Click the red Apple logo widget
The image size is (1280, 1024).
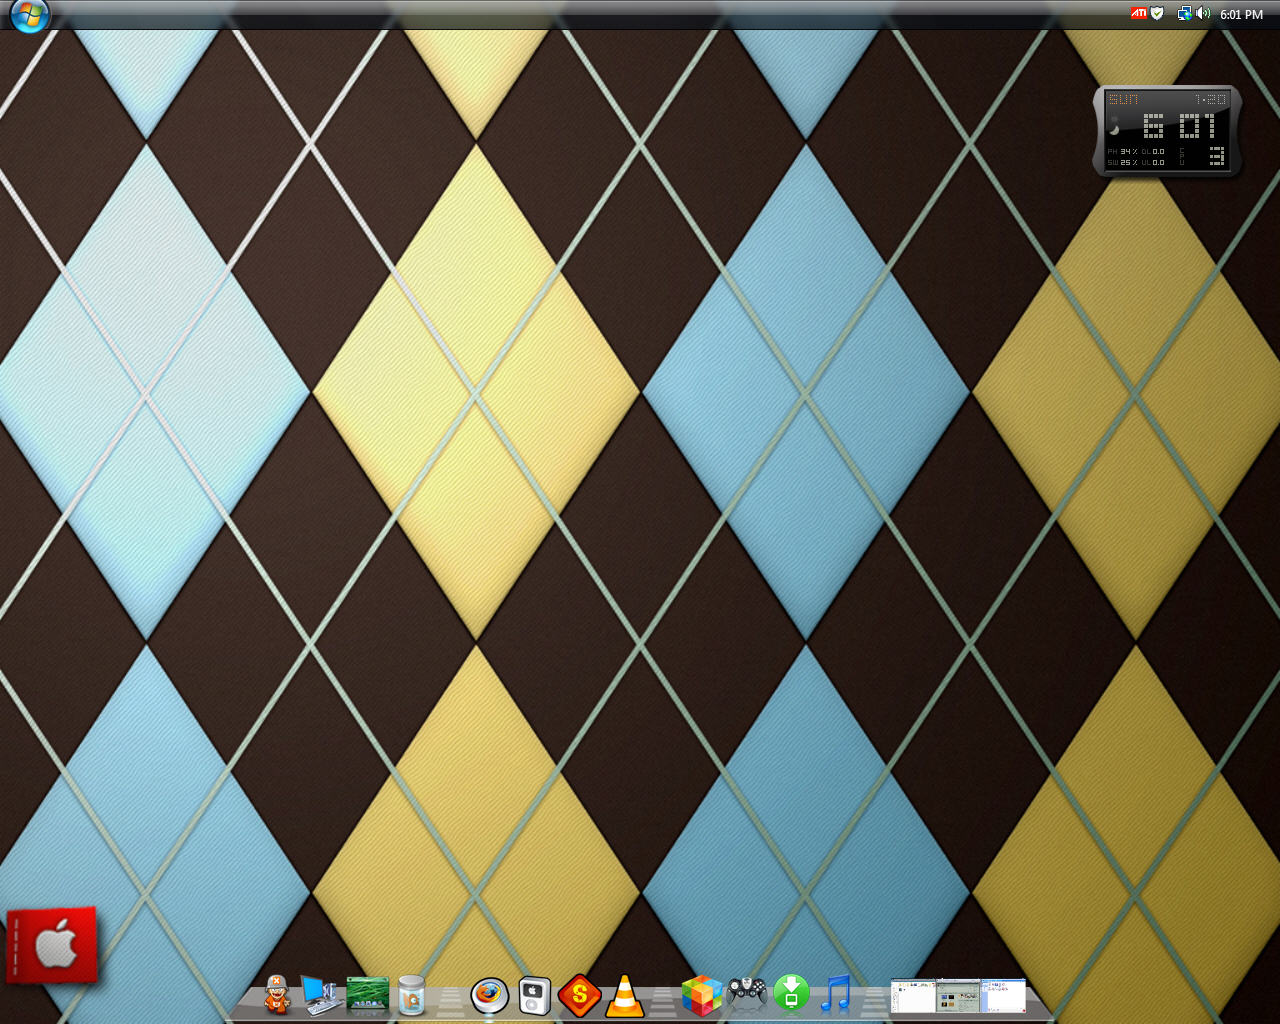52,945
